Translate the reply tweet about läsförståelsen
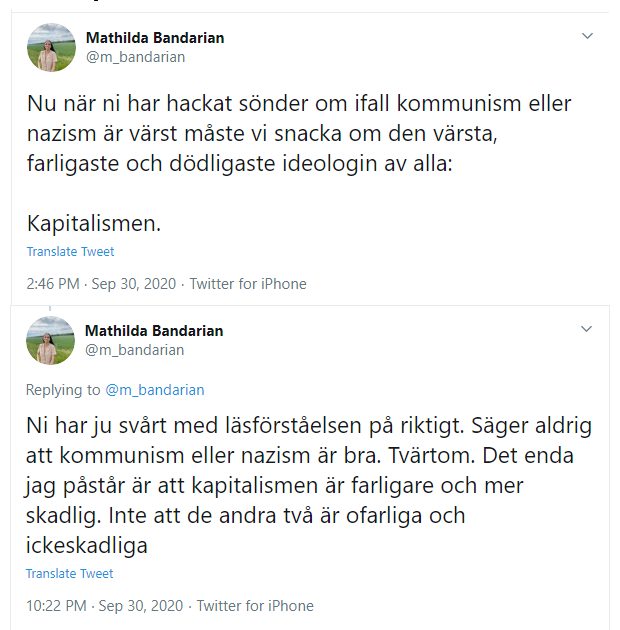 (x=70, y=574)
